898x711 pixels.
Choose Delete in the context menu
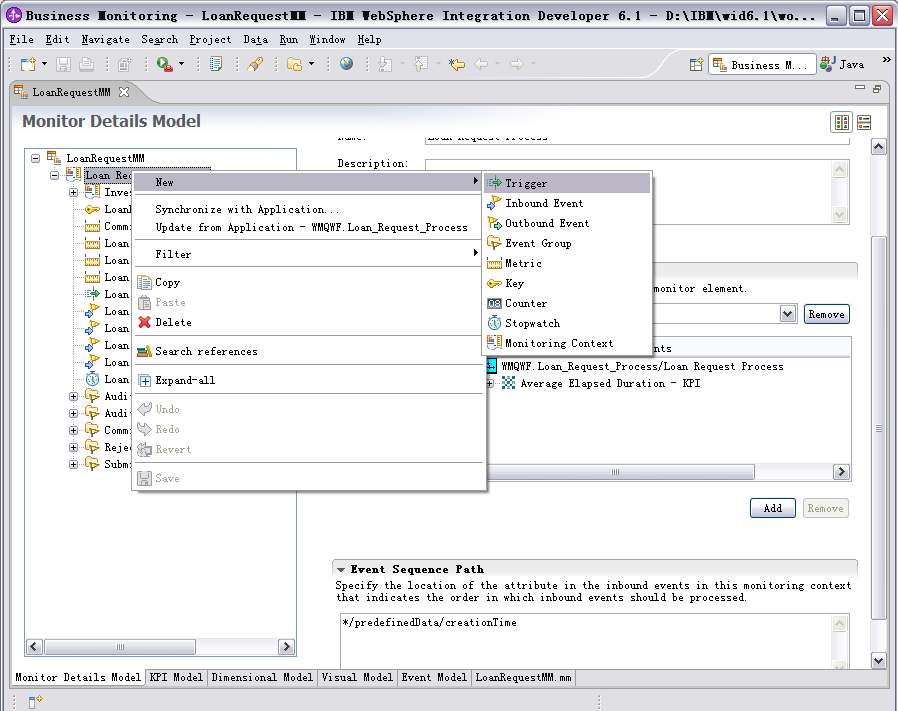309,323
